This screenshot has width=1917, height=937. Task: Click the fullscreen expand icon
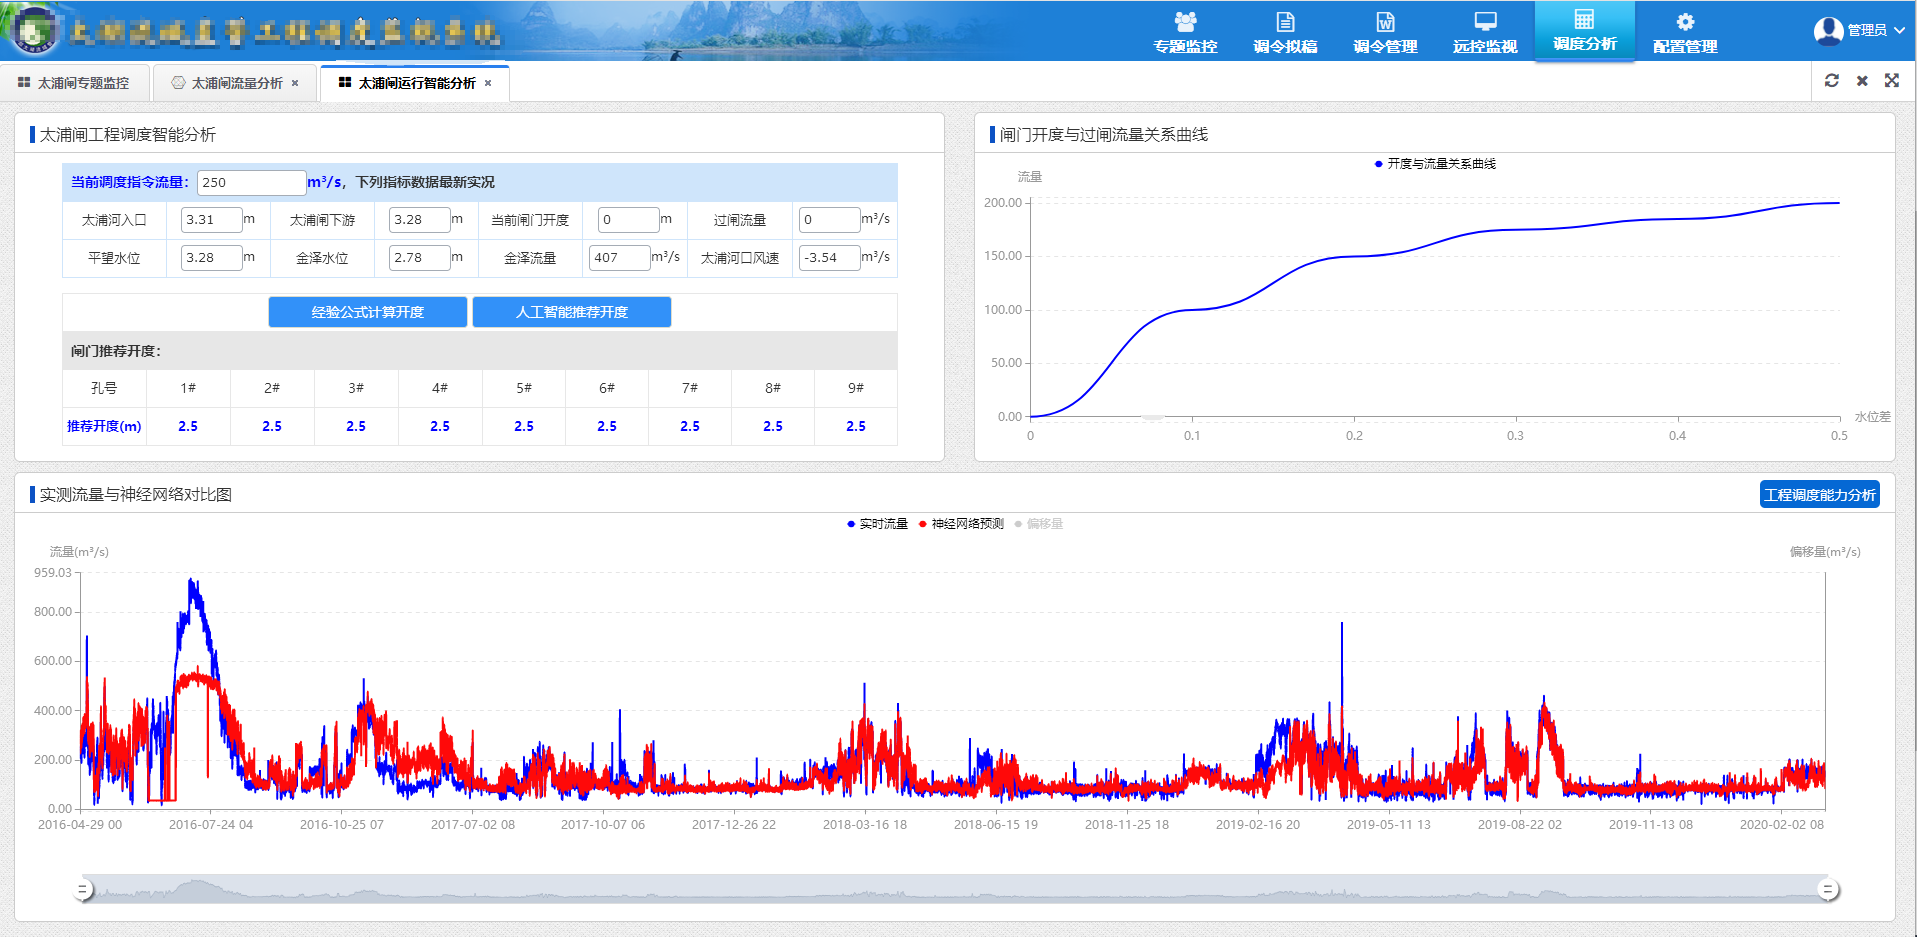(1892, 81)
